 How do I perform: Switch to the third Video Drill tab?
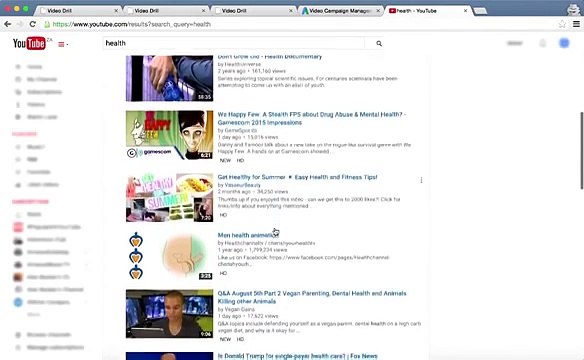click(253, 11)
